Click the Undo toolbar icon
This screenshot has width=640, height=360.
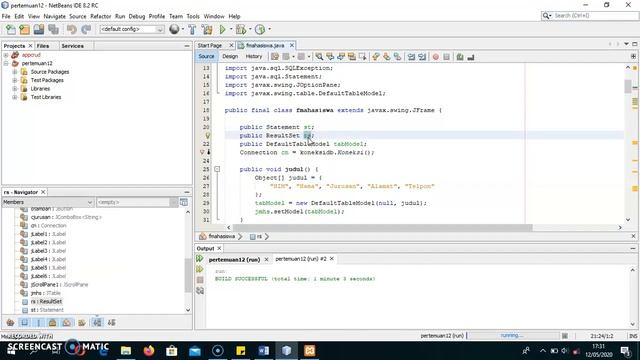[x=72, y=29]
